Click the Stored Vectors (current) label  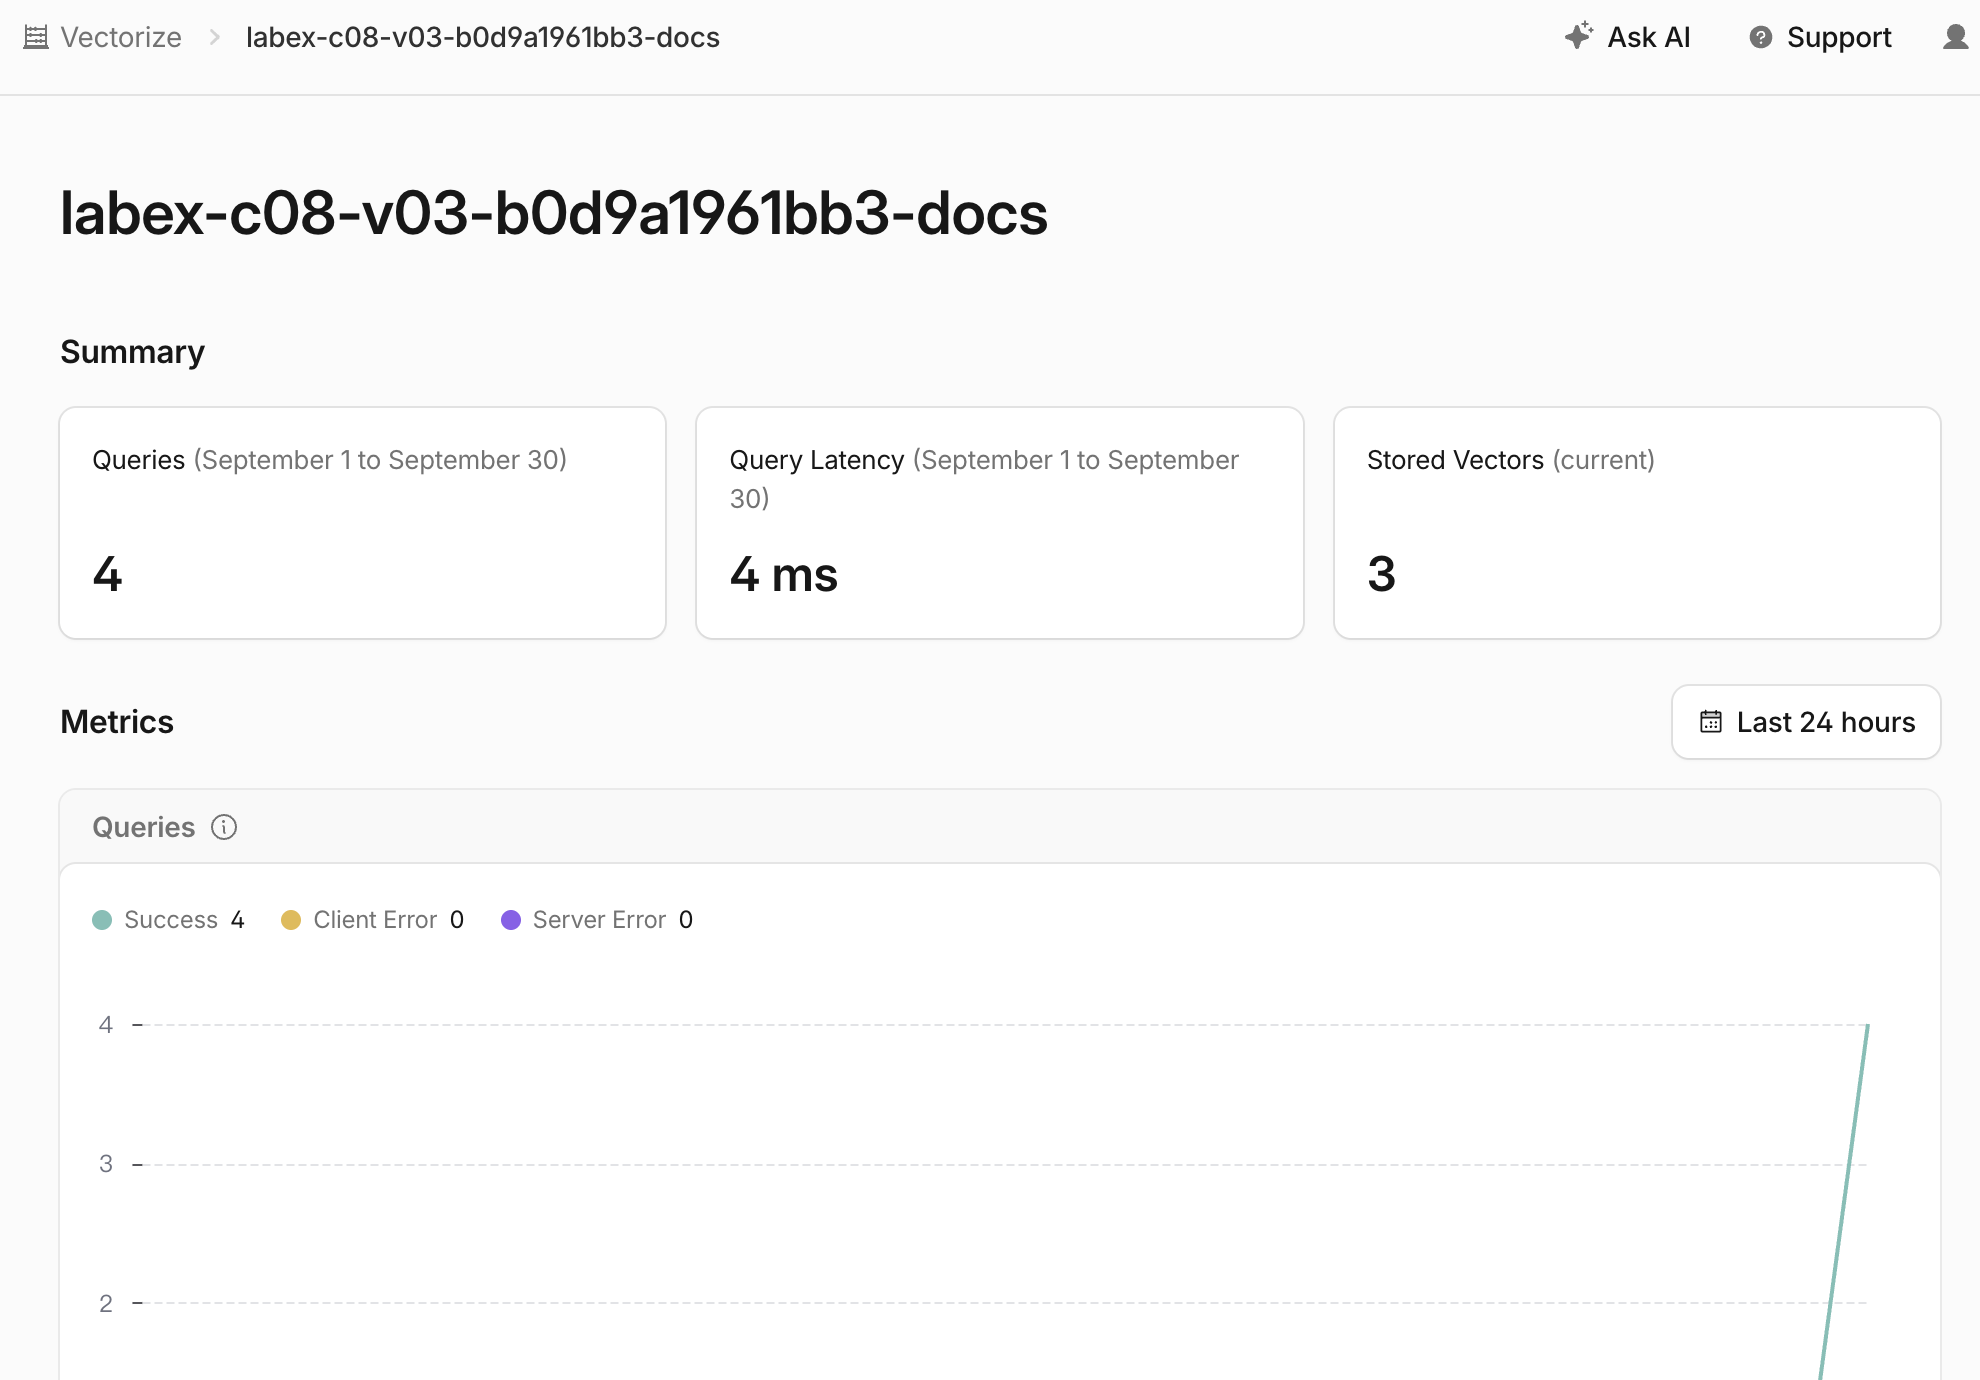(x=1511, y=460)
